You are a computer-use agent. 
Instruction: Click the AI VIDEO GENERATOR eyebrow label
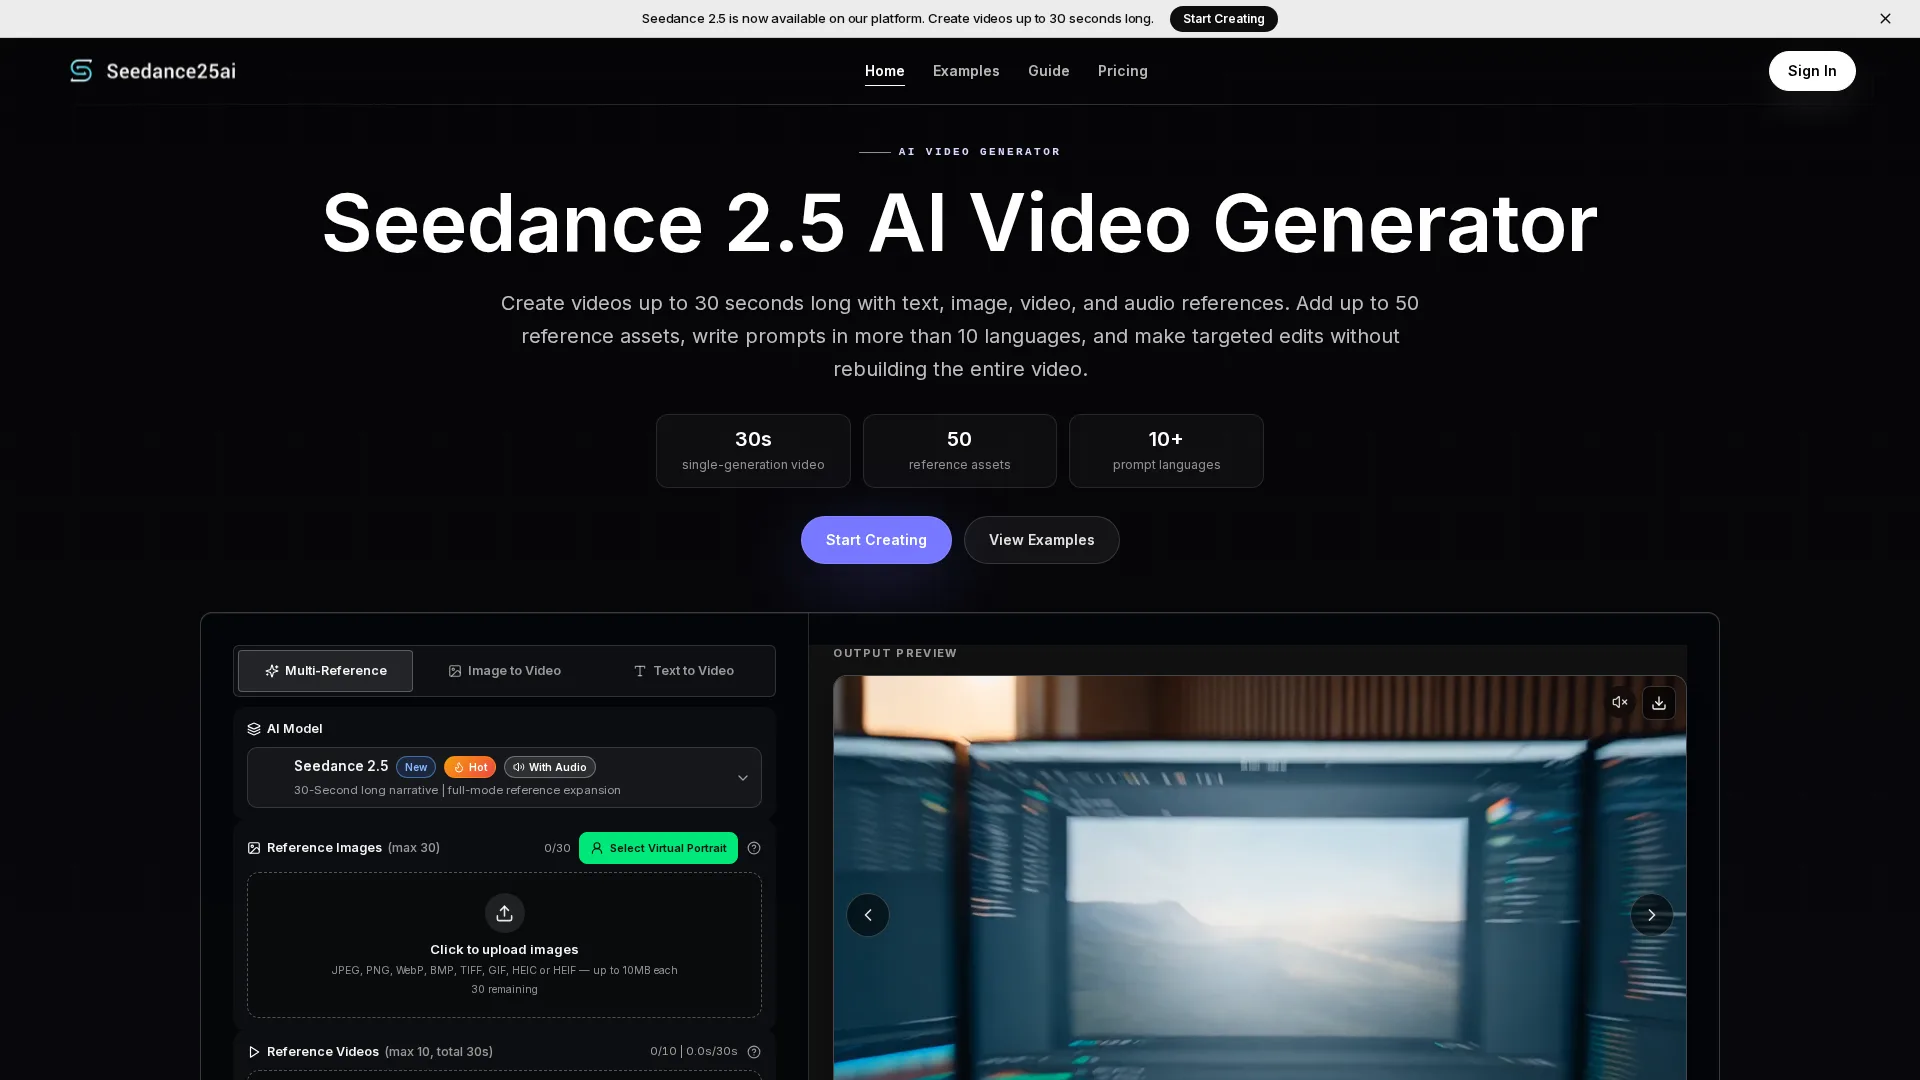click(x=980, y=152)
